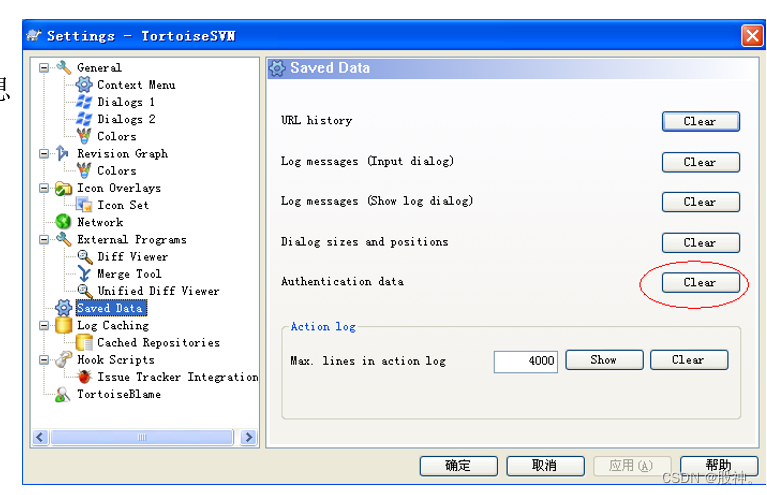
Task: Click the General wrench icon in tree
Action: coord(64,67)
